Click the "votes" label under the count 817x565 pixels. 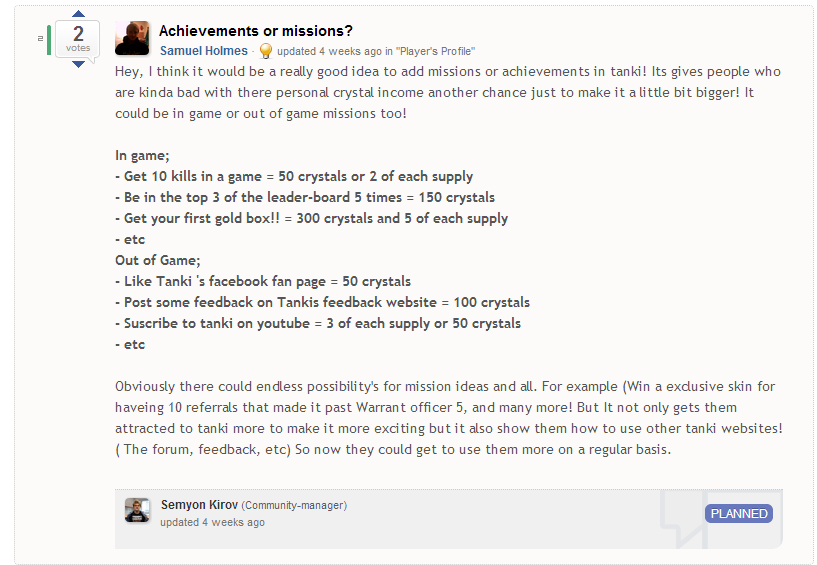pos(78,48)
